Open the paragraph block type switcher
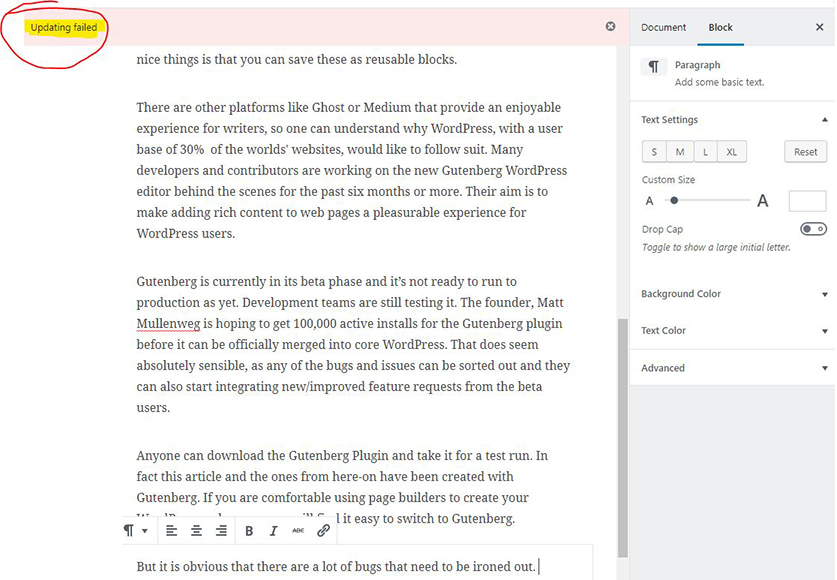Viewport: 837px width, 580px height. [x=136, y=530]
